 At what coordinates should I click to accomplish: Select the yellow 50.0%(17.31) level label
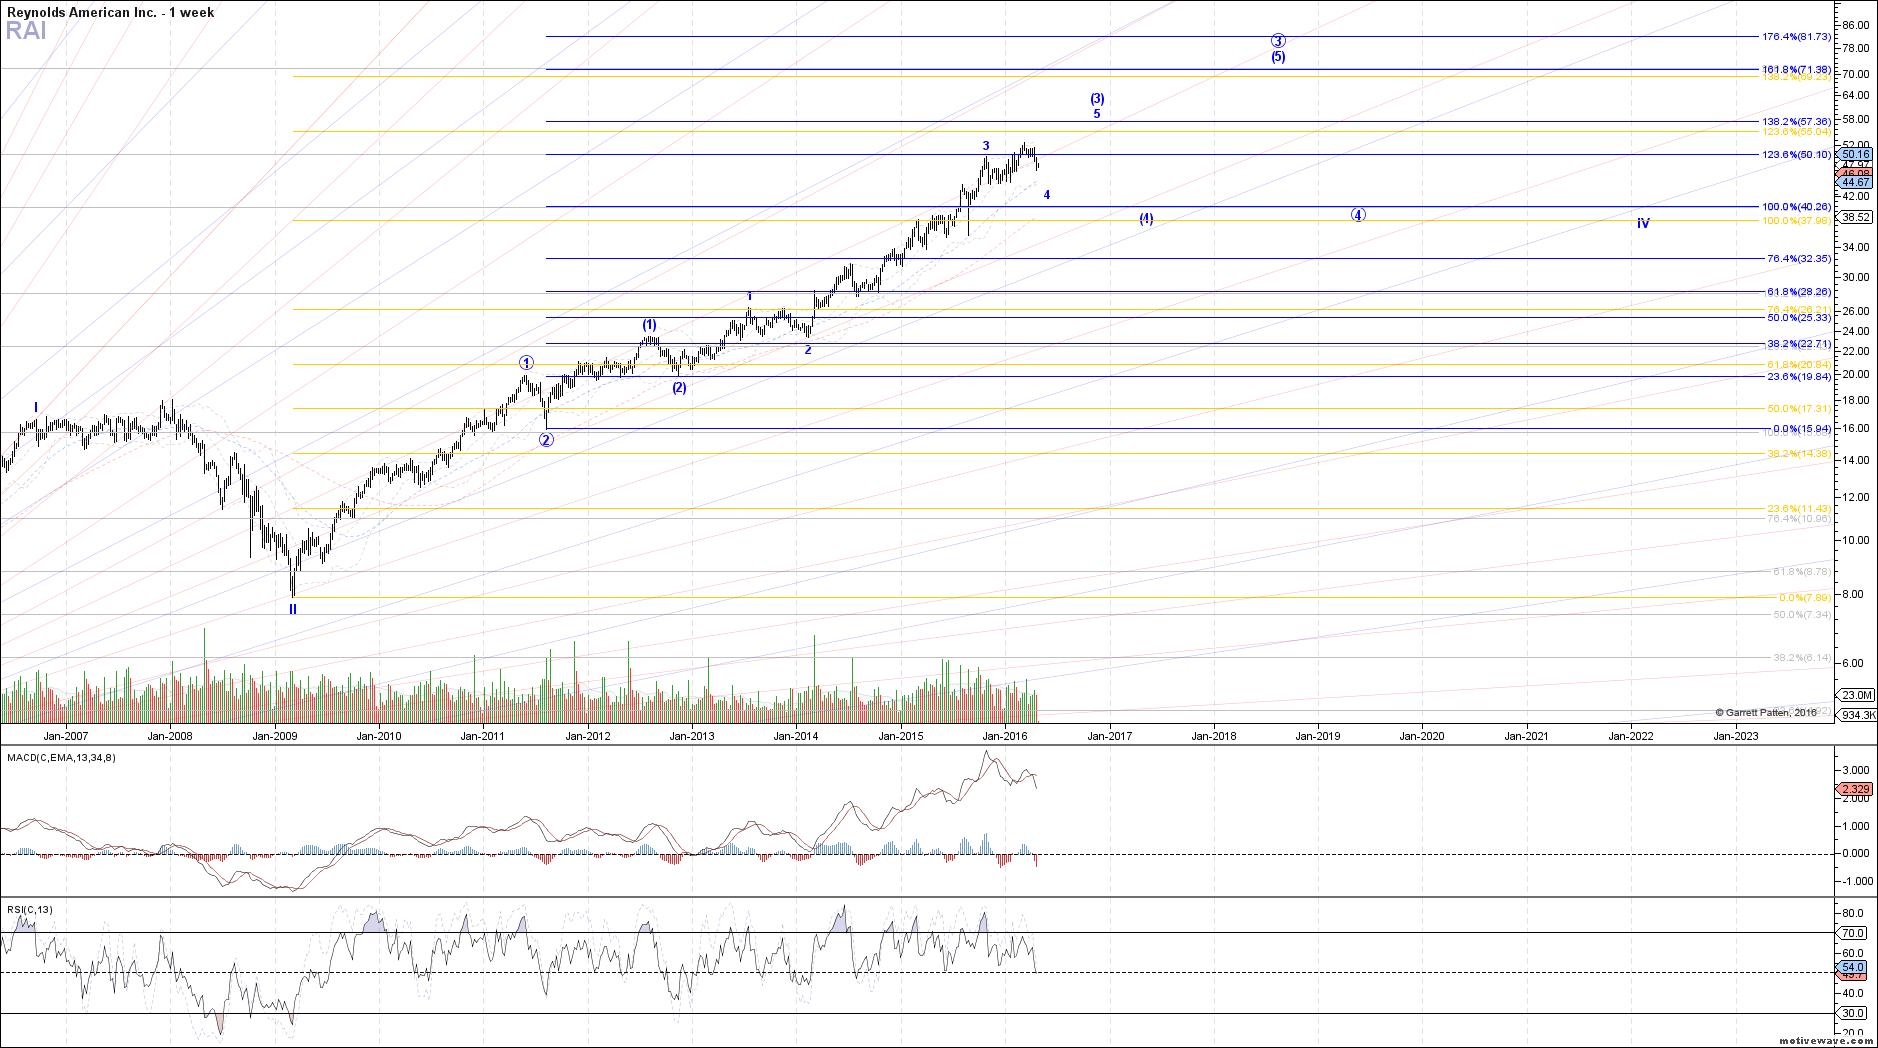[1799, 408]
